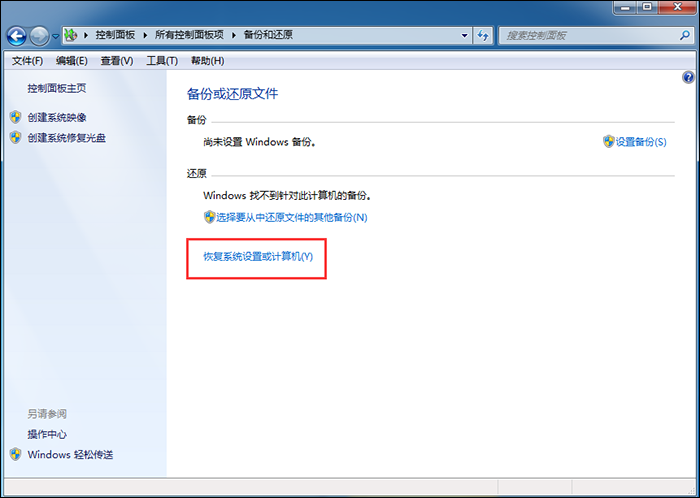
Task: Click the refresh button beside address bar
Action: (x=483, y=35)
